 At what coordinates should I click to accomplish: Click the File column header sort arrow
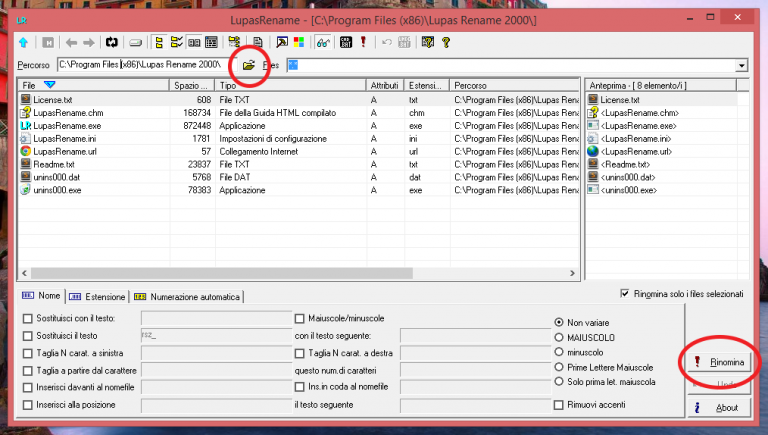(x=49, y=86)
